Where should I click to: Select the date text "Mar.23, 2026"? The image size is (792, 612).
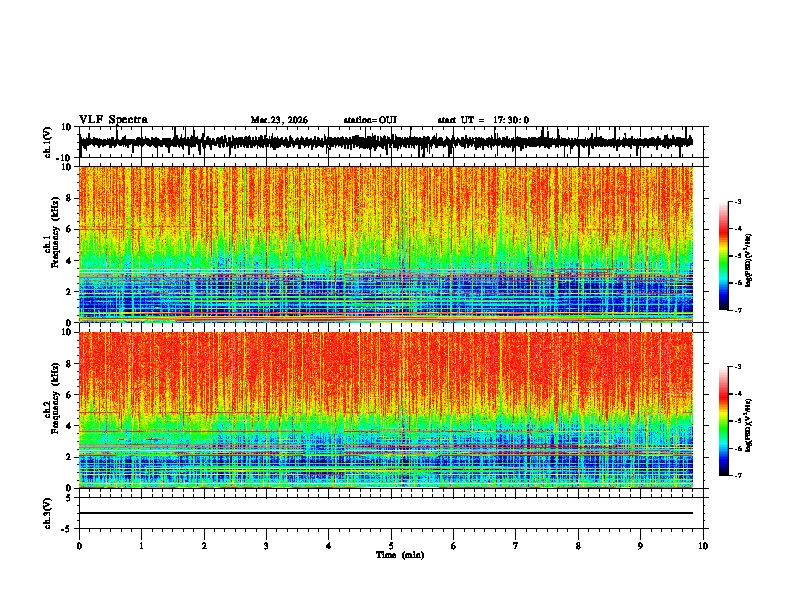tap(279, 120)
